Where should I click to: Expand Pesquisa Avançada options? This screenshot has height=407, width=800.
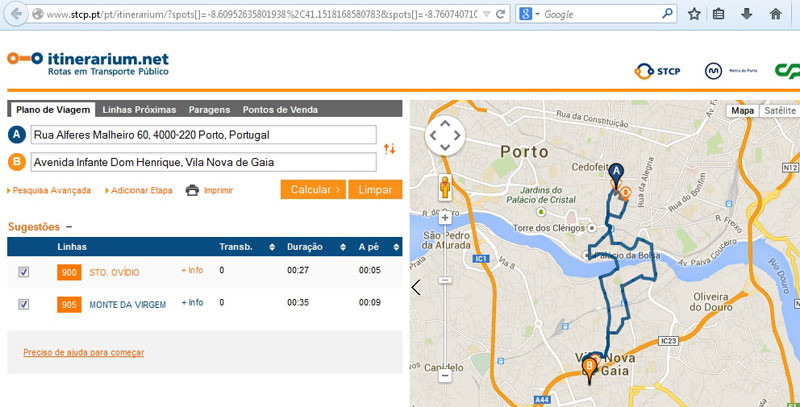click(x=50, y=190)
